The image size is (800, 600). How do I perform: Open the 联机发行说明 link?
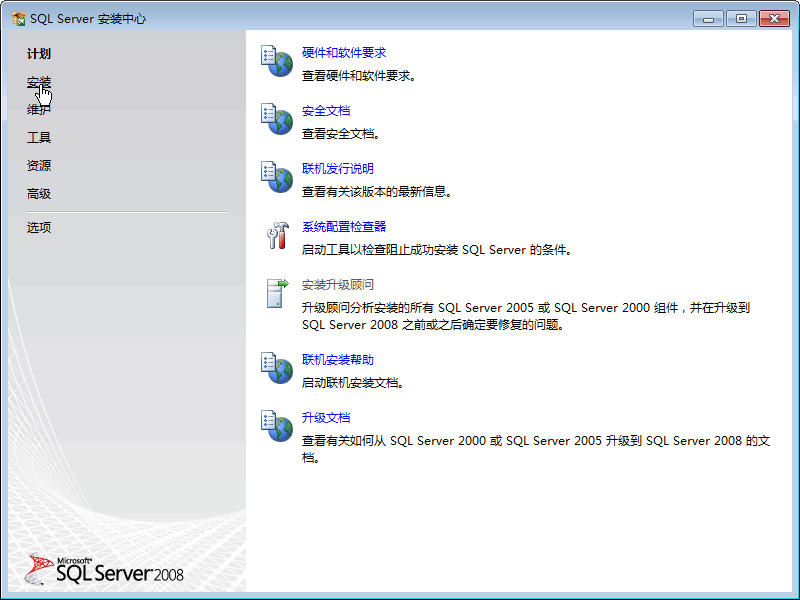[x=338, y=168]
